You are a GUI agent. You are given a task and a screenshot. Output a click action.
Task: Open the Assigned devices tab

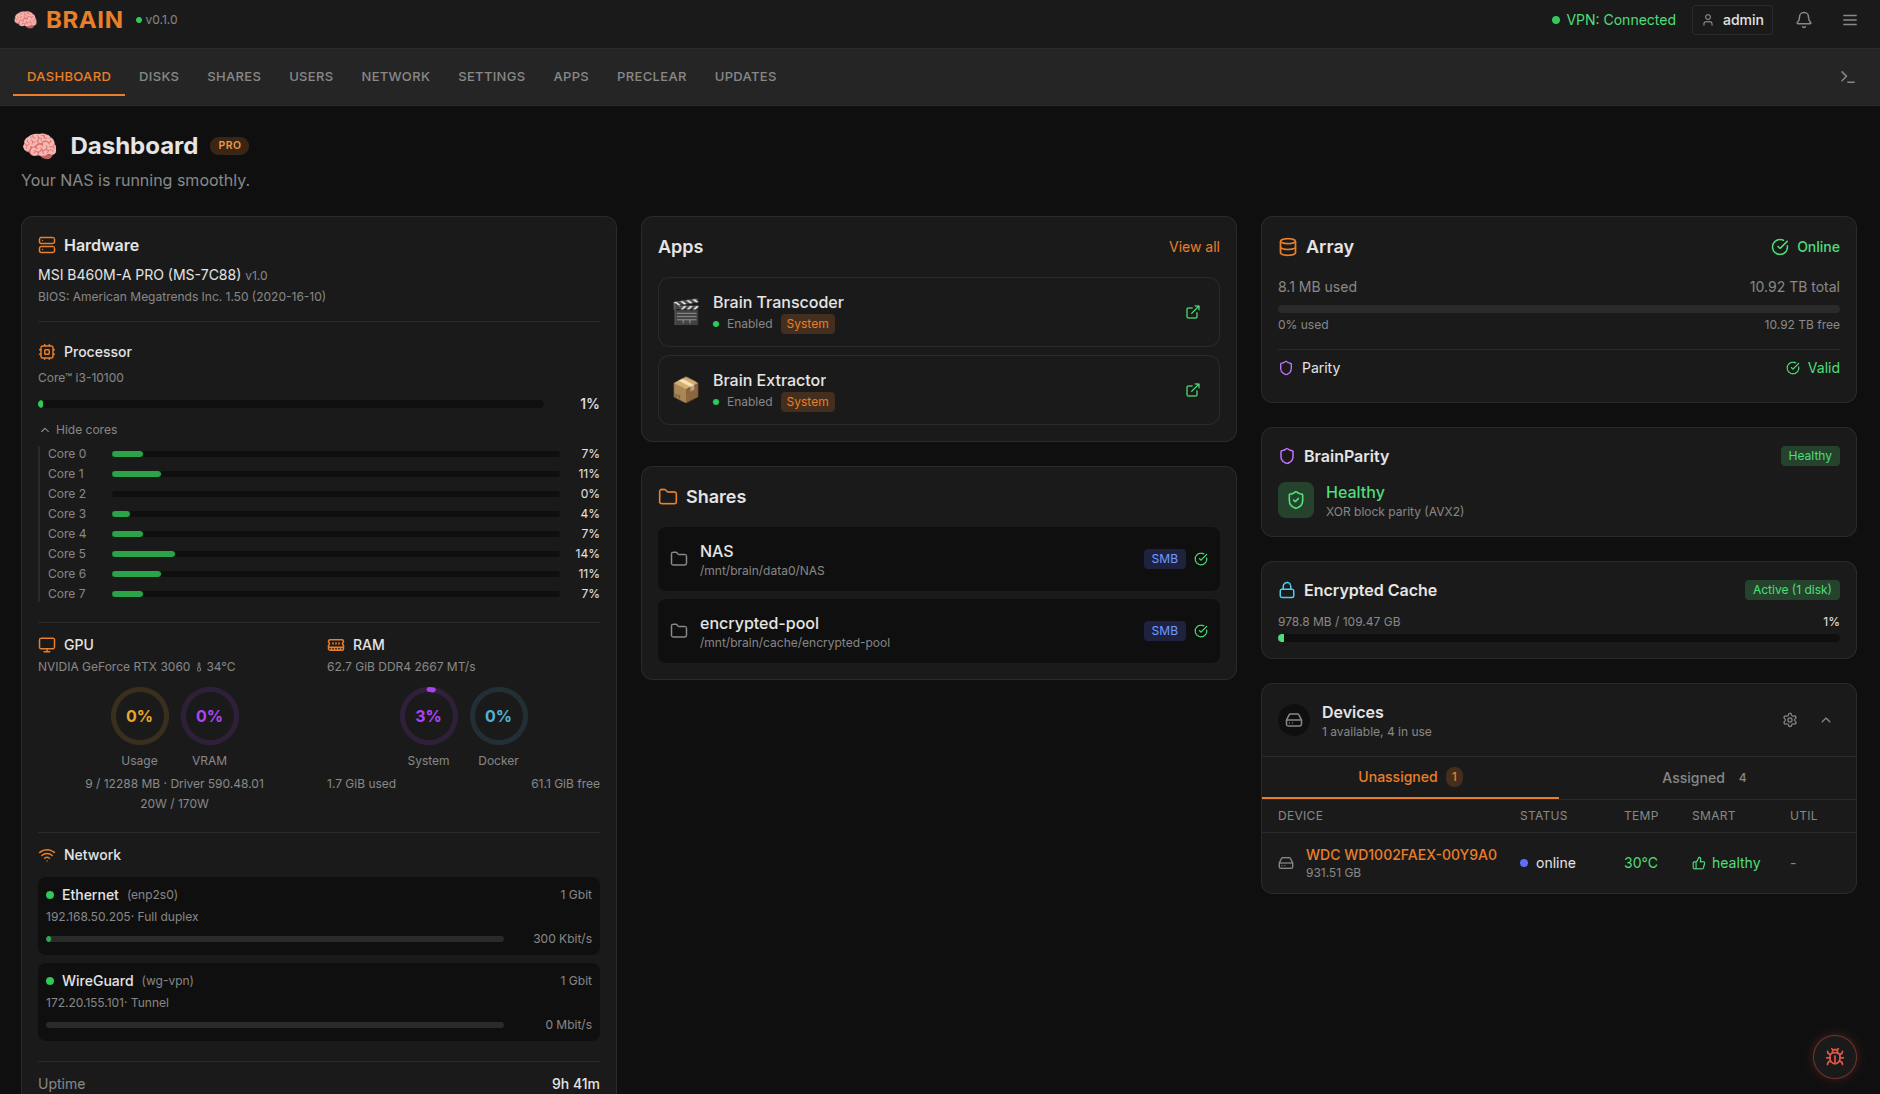pyautogui.click(x=1701, y=777)
